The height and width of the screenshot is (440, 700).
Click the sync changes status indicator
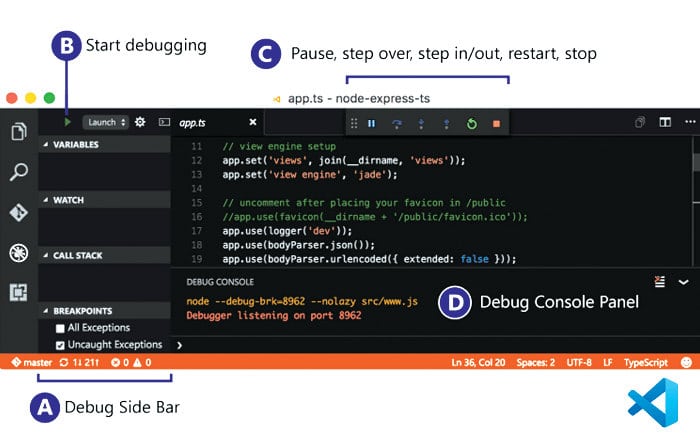click(x=79, y=362)
